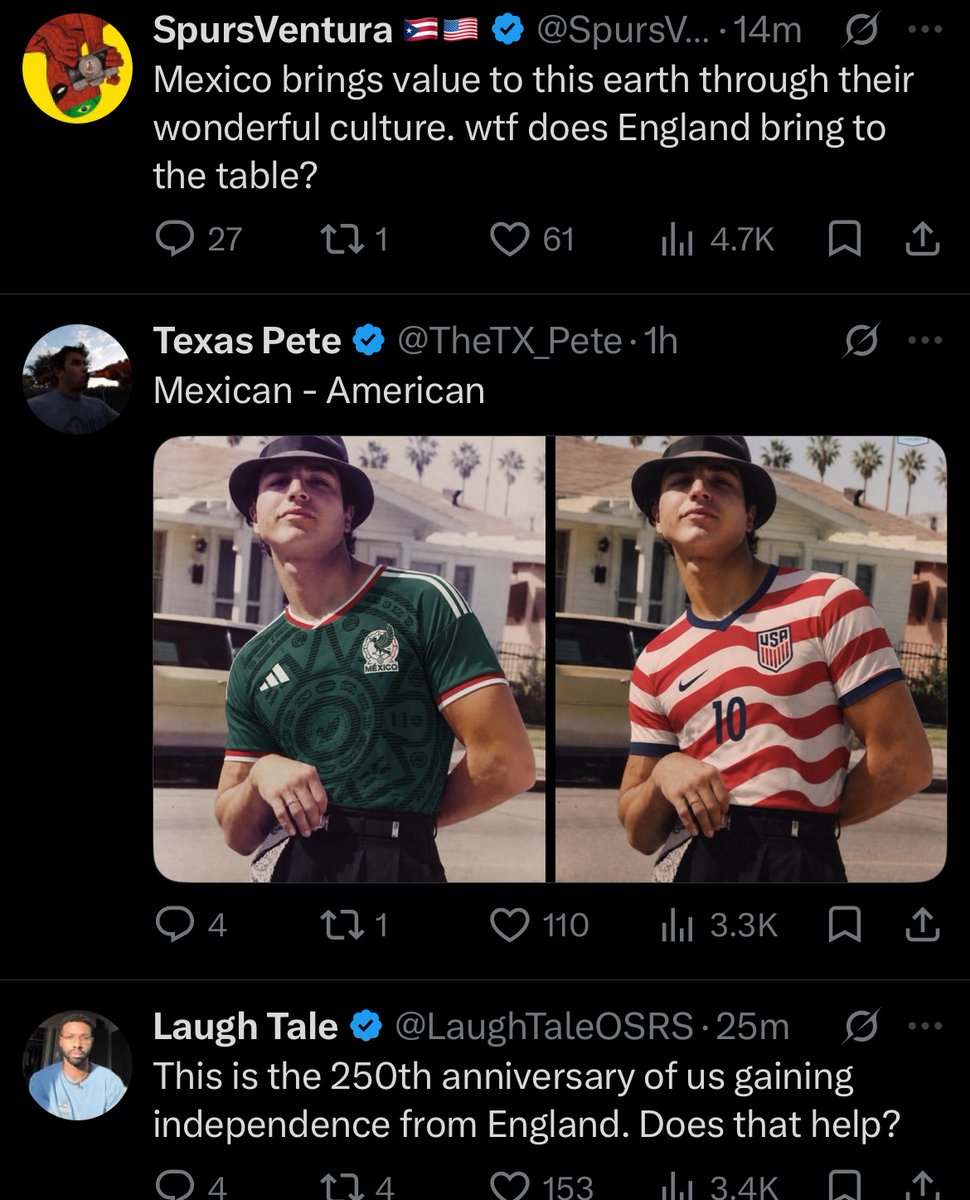Viewport: 970px width, 1200px height.
Task: Open more options on Texas Pete's tweet
Action: [x=924, y=342]
